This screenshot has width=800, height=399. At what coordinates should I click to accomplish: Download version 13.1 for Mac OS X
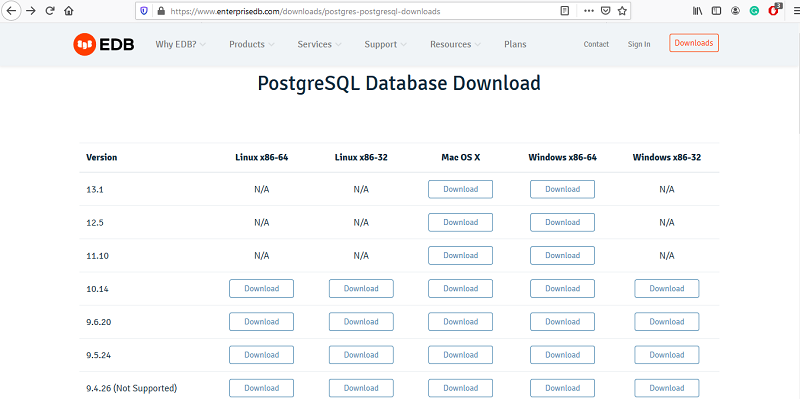coord(460,189)
